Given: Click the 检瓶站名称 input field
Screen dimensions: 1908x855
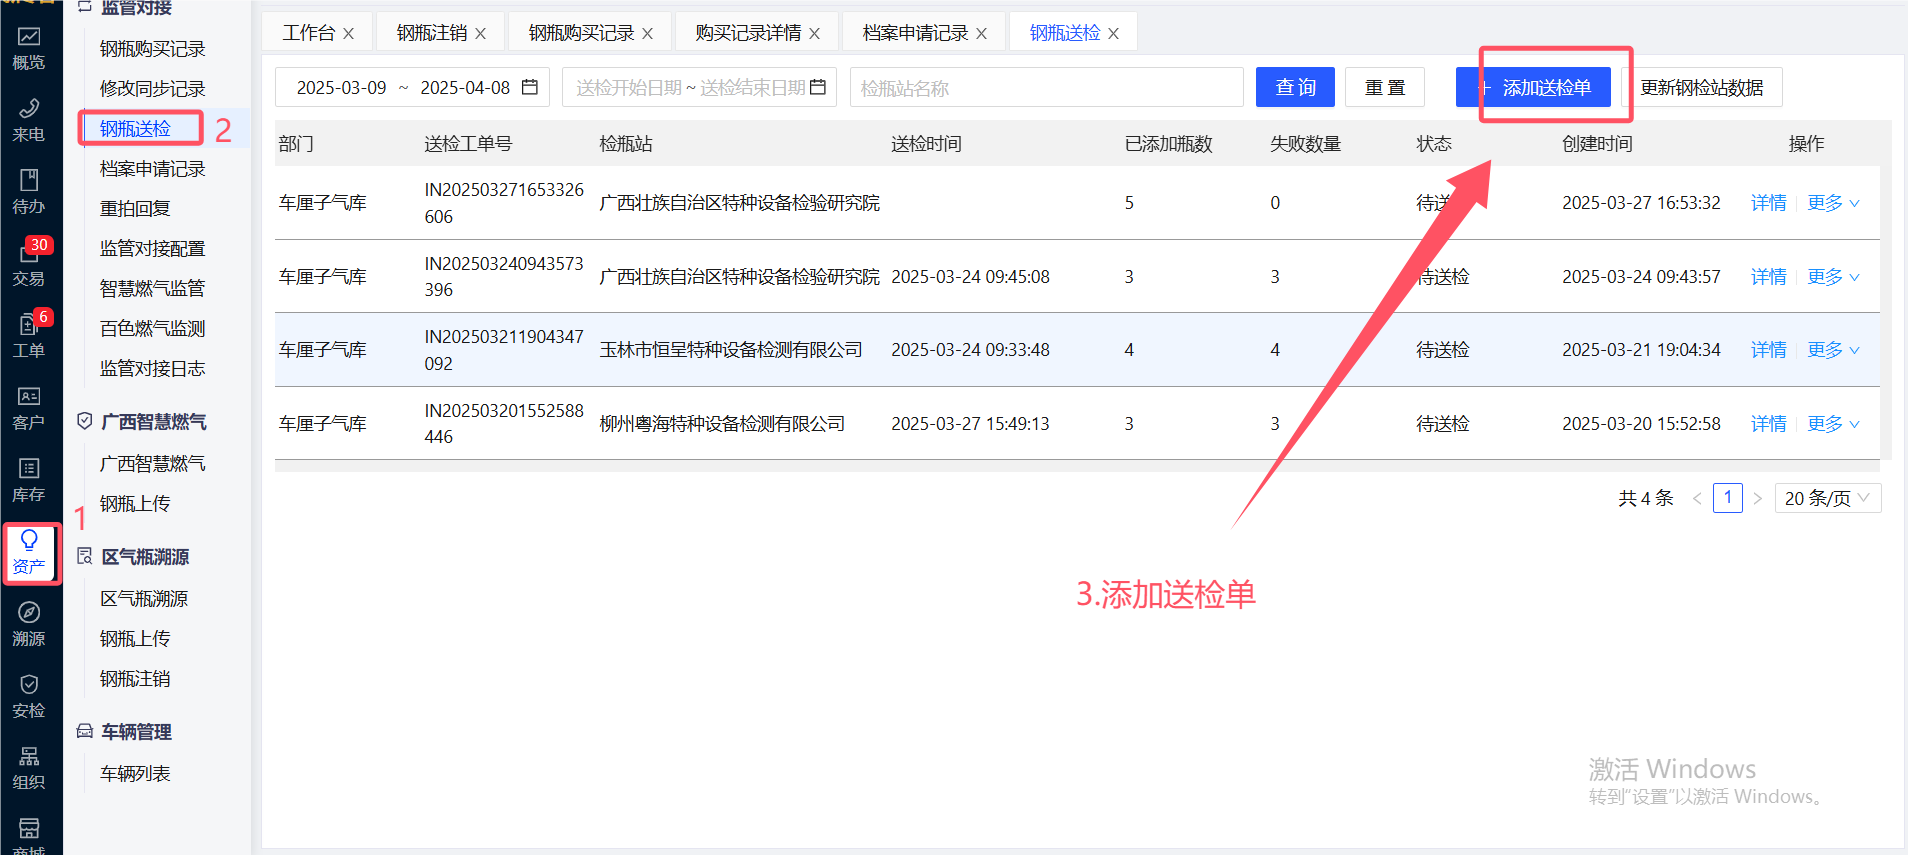Looking at the screenshot, I should (x=1046, y=88).
